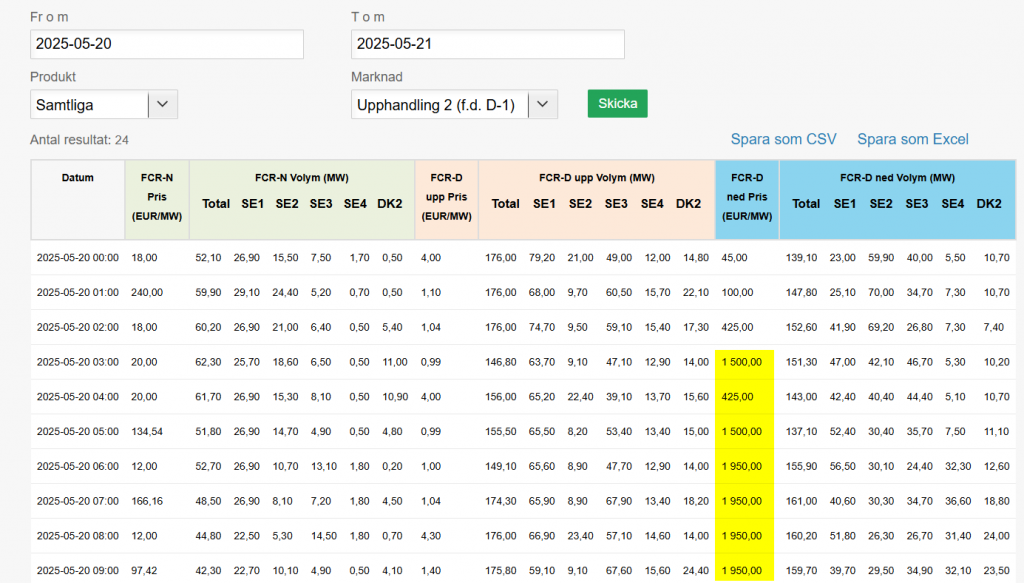Click the Spara som CSV link
Screen dimensions: 1024x583
tap(783, 139)
